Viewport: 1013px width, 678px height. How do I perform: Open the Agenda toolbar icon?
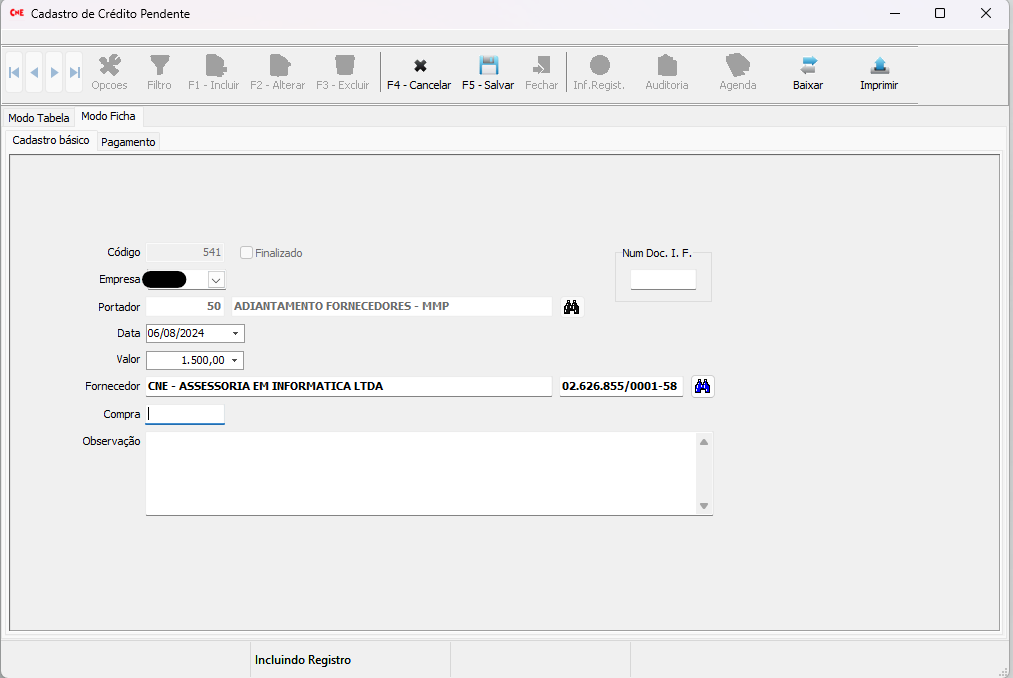738,67
